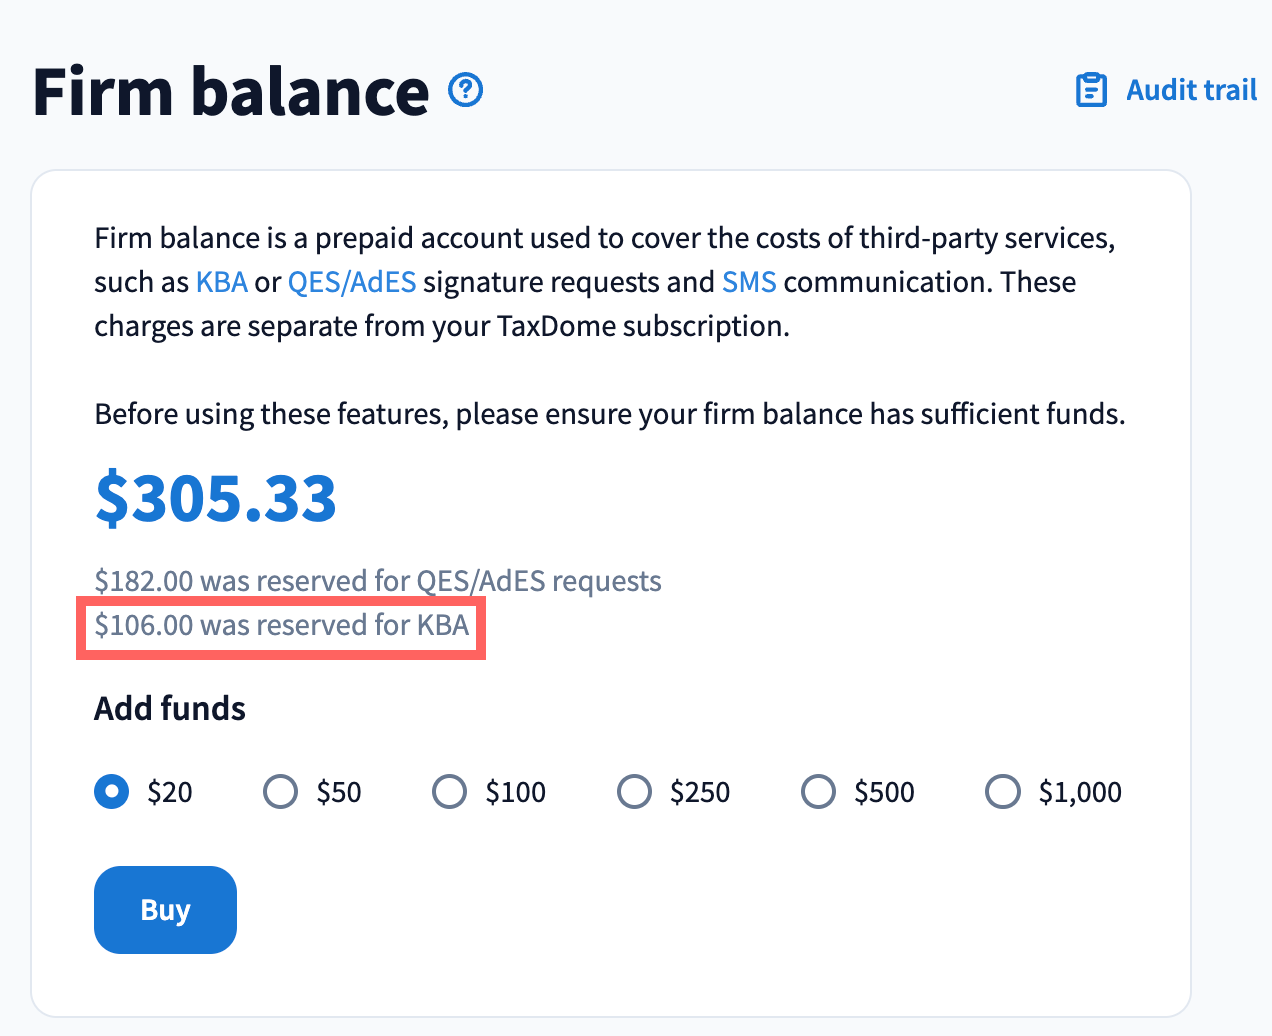Select the $100 radio option

click(x=450, y=792)
